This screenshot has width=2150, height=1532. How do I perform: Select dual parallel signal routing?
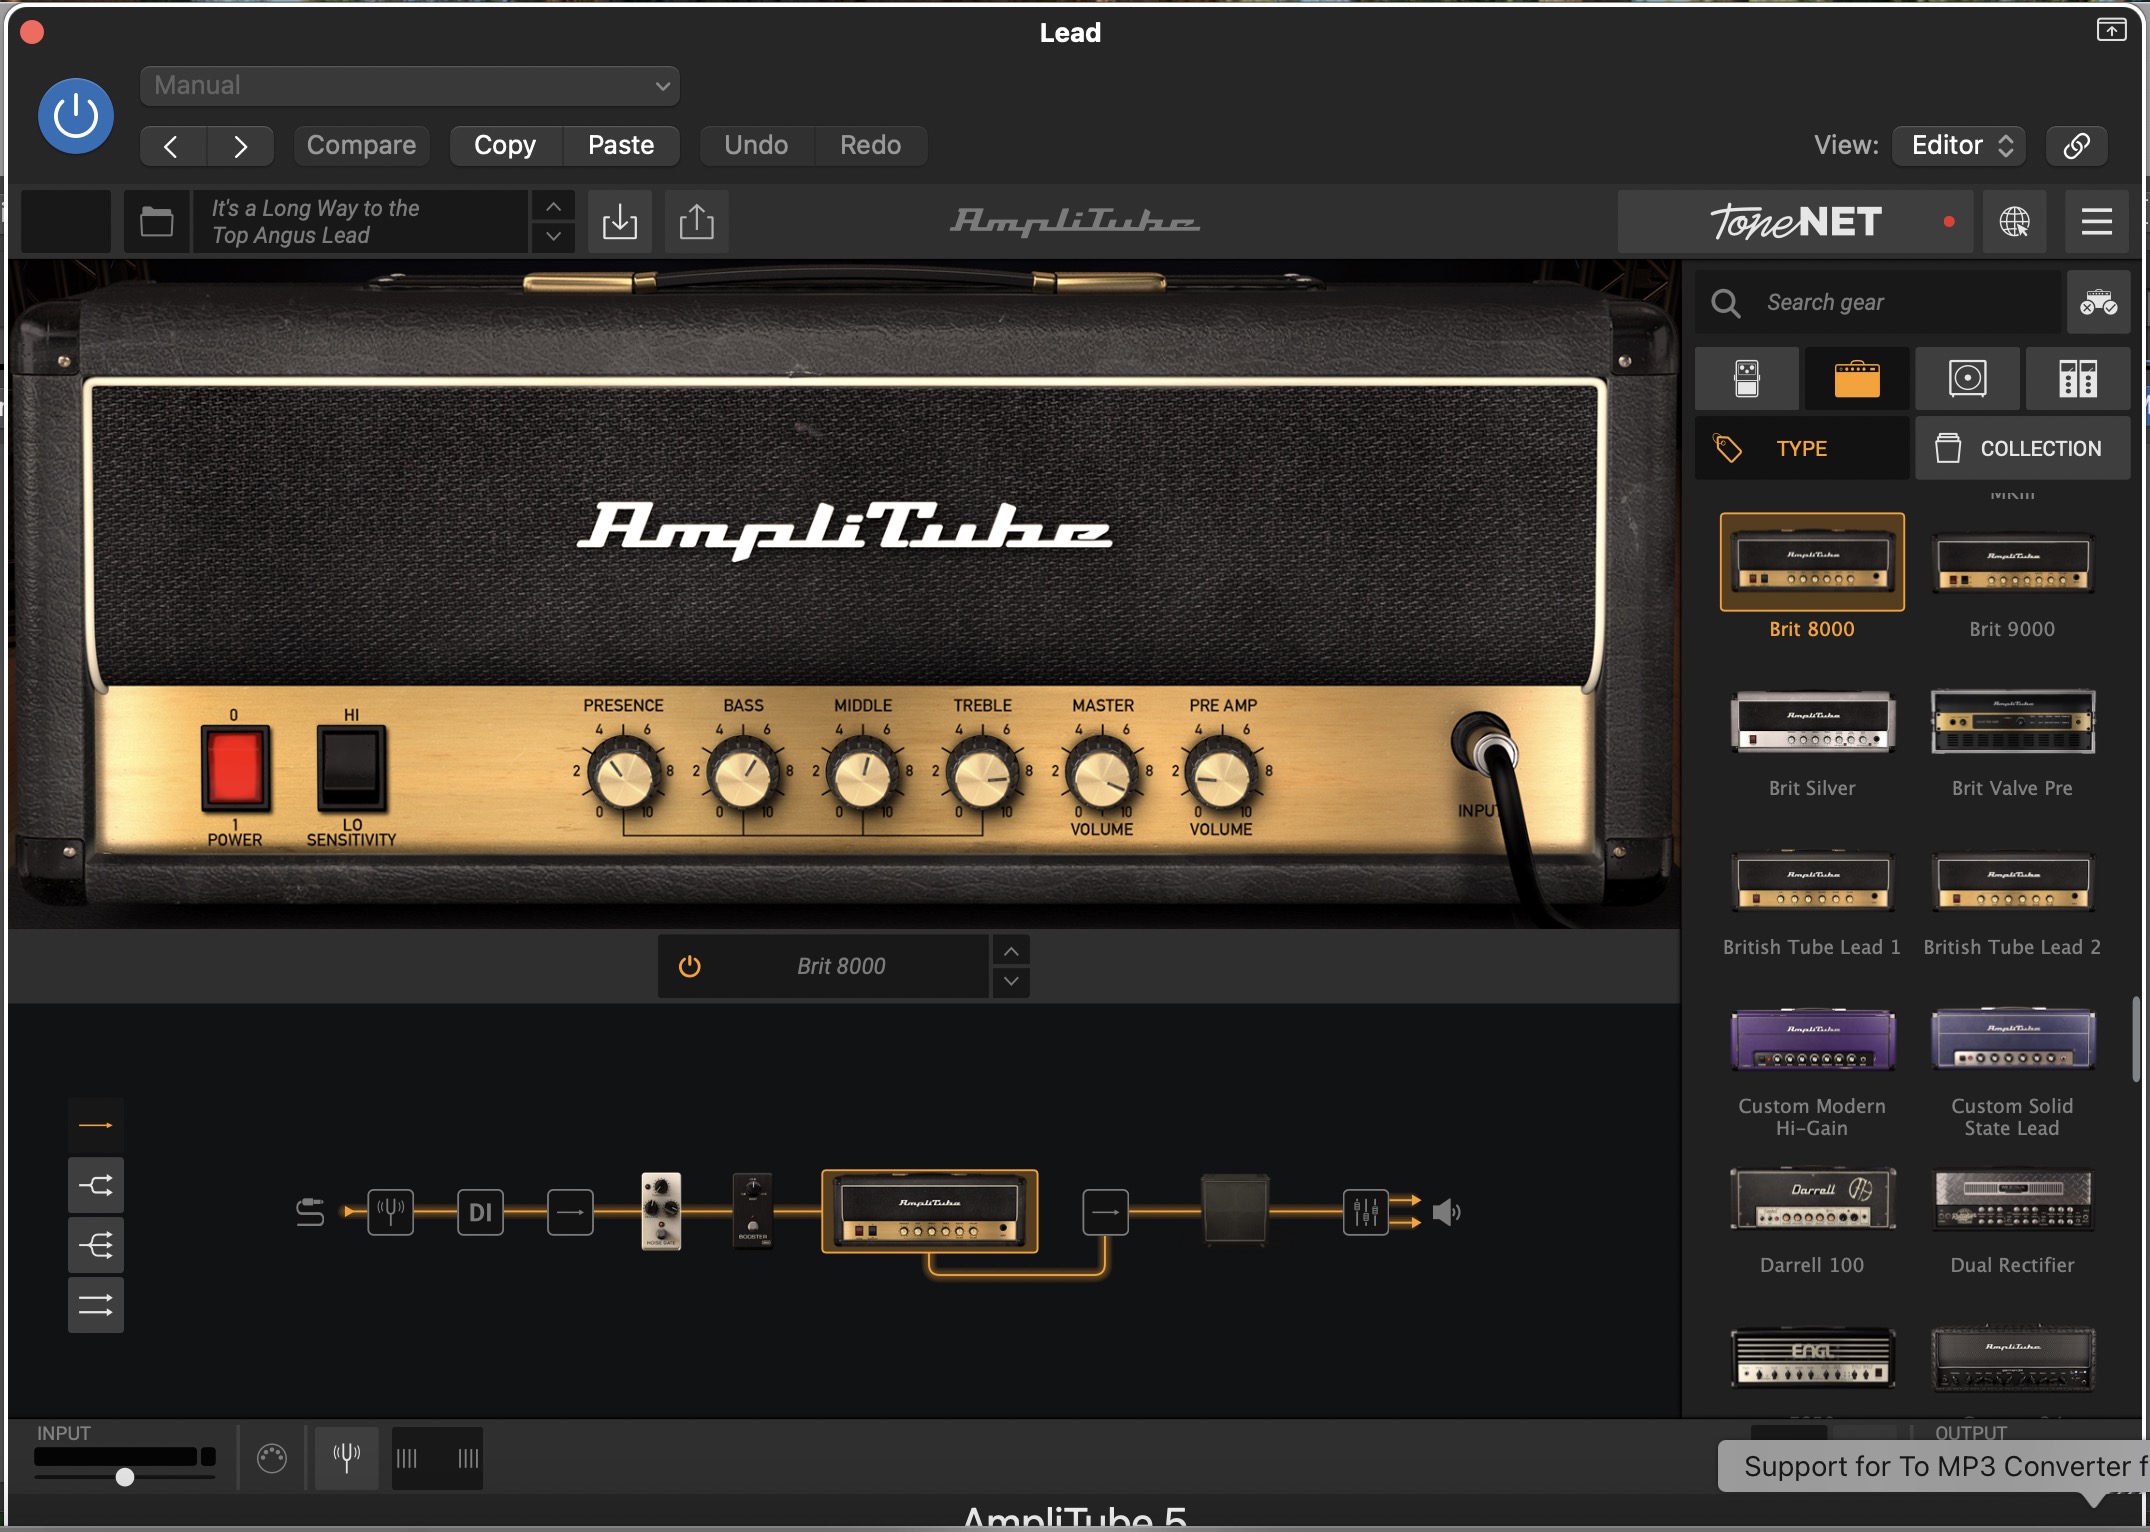[x=96, y=1305]
